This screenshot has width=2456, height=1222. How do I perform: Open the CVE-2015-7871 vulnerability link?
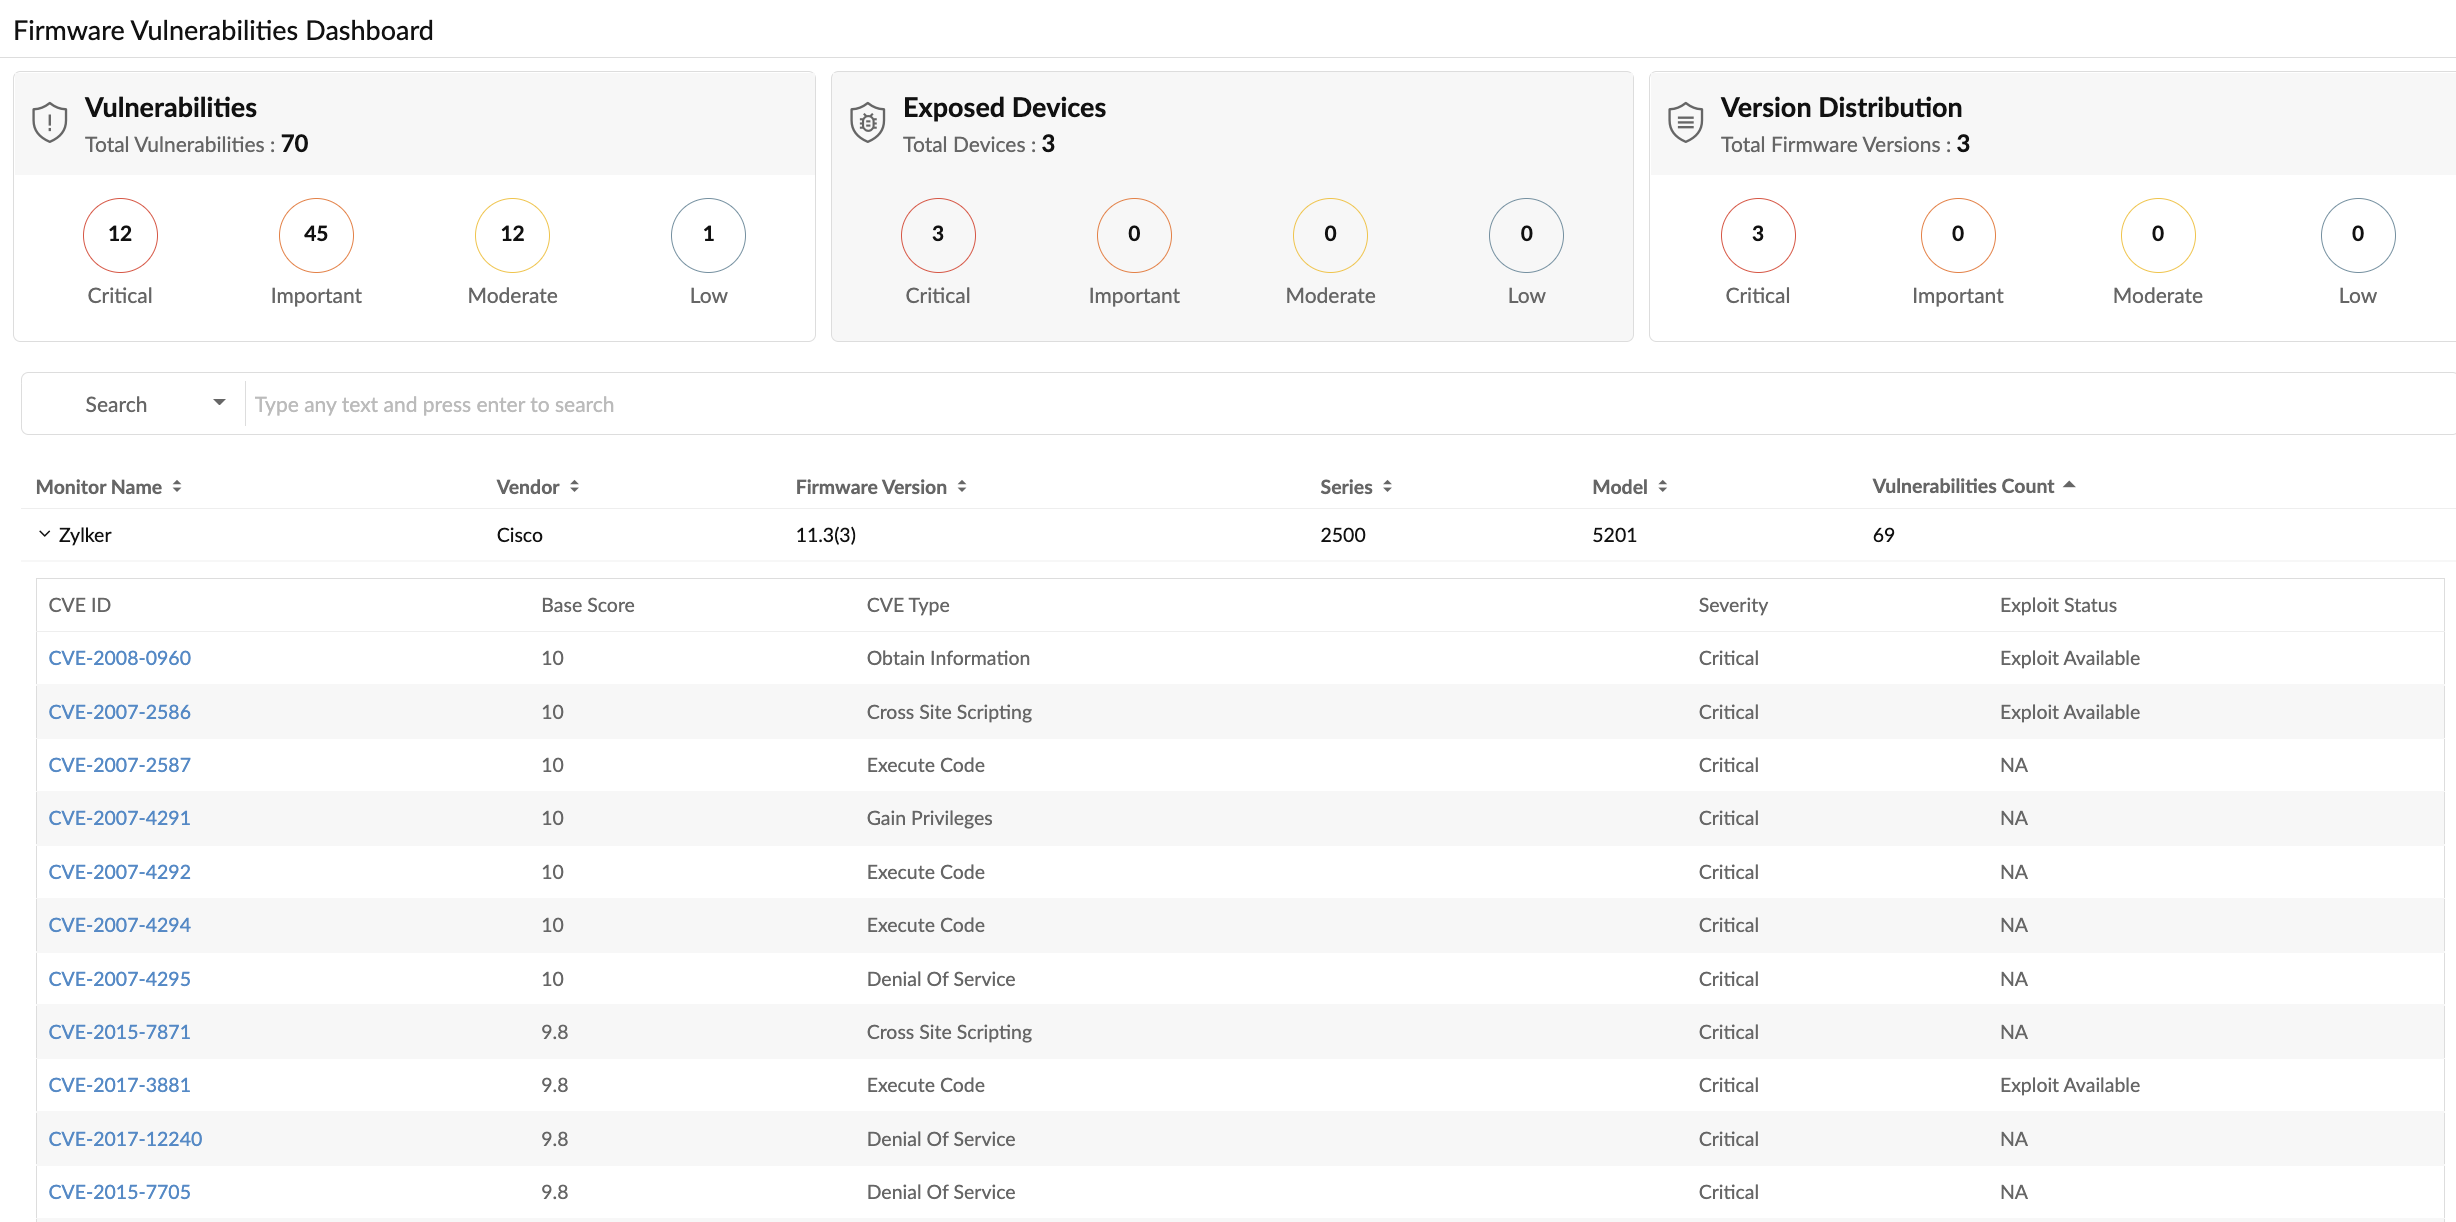coord(119,1031)
